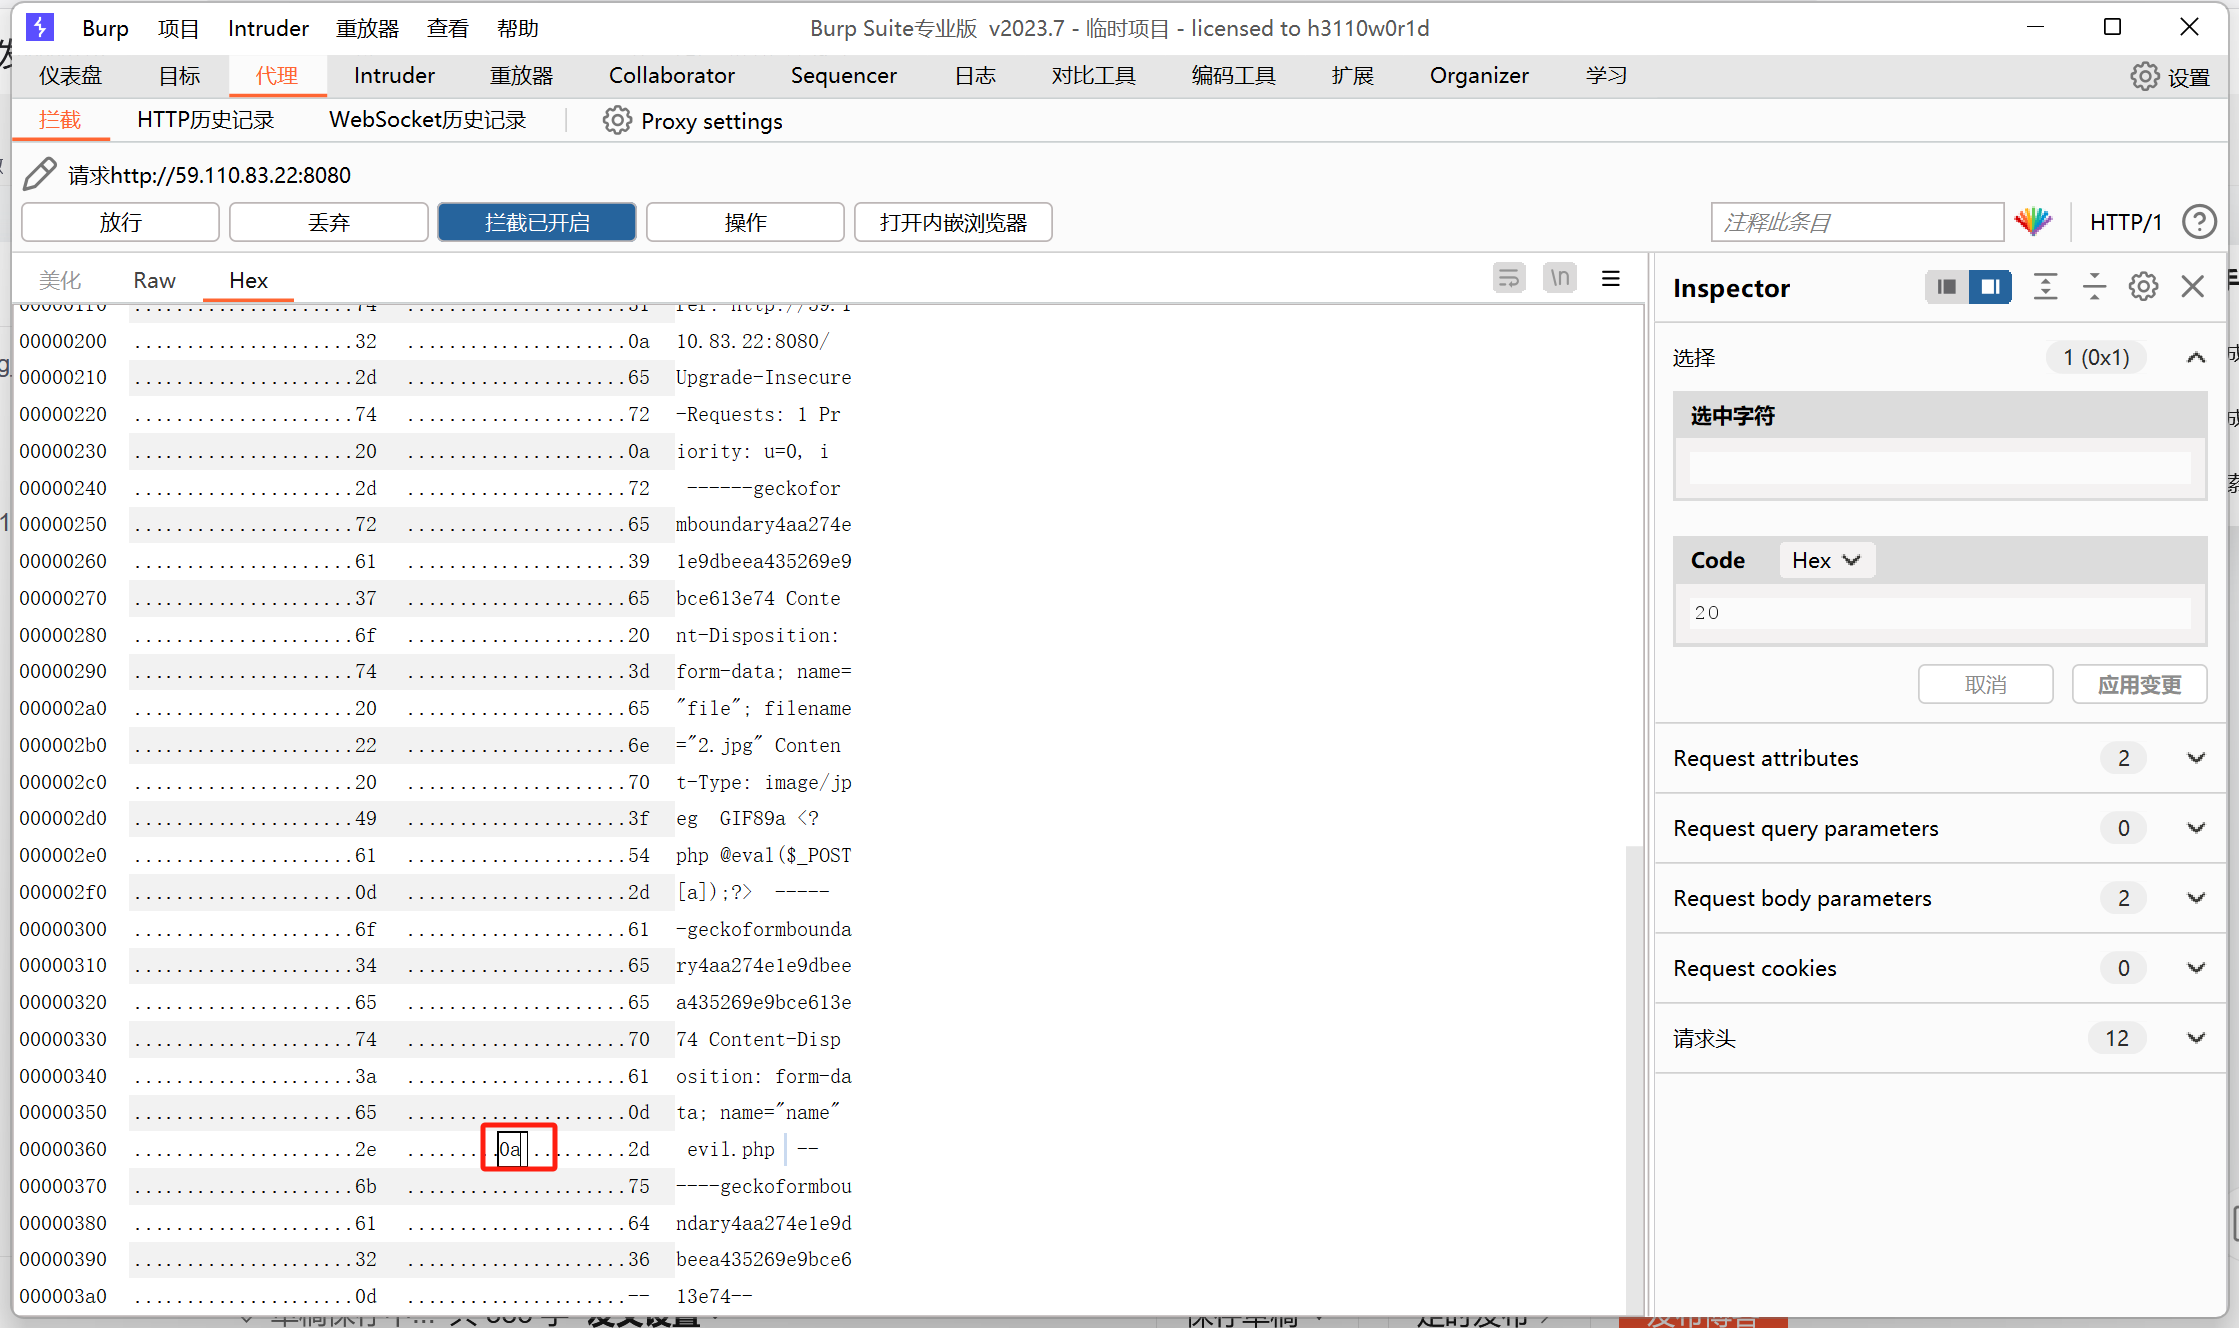The image size is (2239, 1328).
Task: Open the highlight color picker icon
Action: (2033, 221)
